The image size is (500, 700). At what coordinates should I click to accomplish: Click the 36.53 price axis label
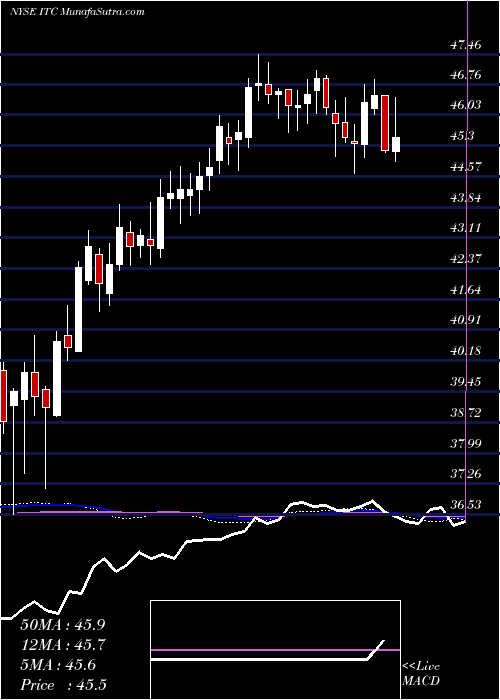click(x=466, y=504)
